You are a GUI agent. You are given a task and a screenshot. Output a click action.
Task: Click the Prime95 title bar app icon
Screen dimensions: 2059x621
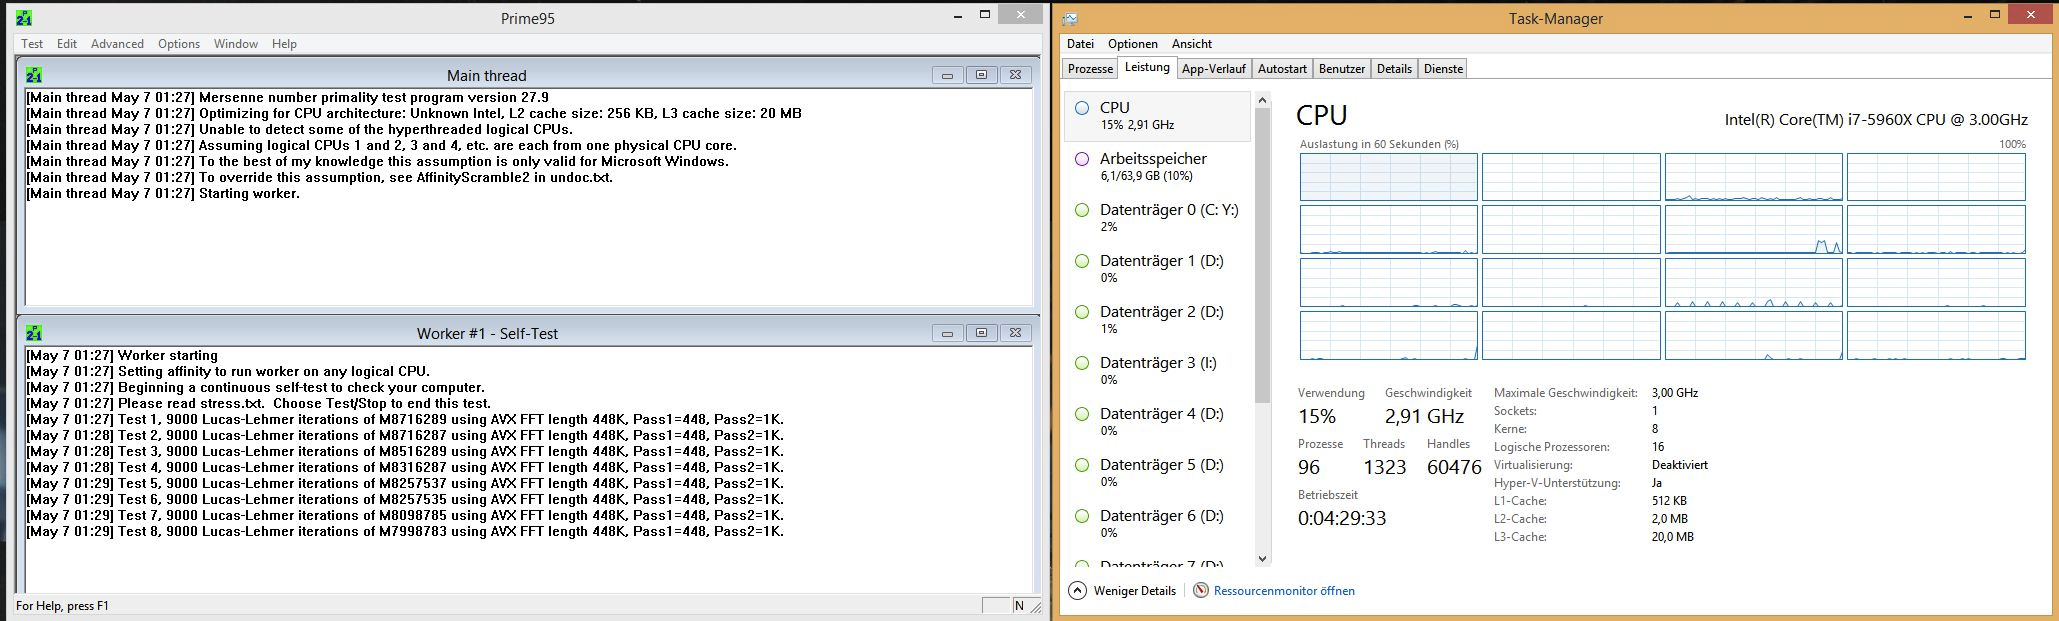coord(24,17)
